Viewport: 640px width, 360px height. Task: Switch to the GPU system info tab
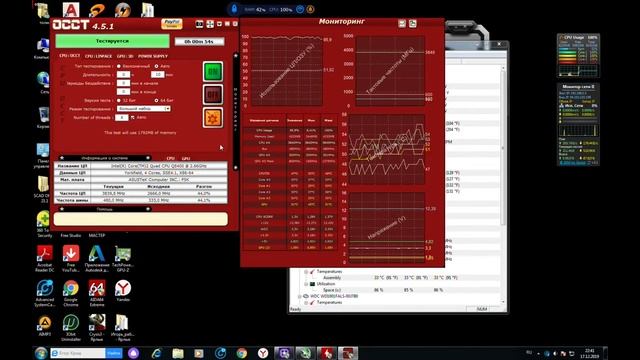pyautogui.click(x=186, y=158)
